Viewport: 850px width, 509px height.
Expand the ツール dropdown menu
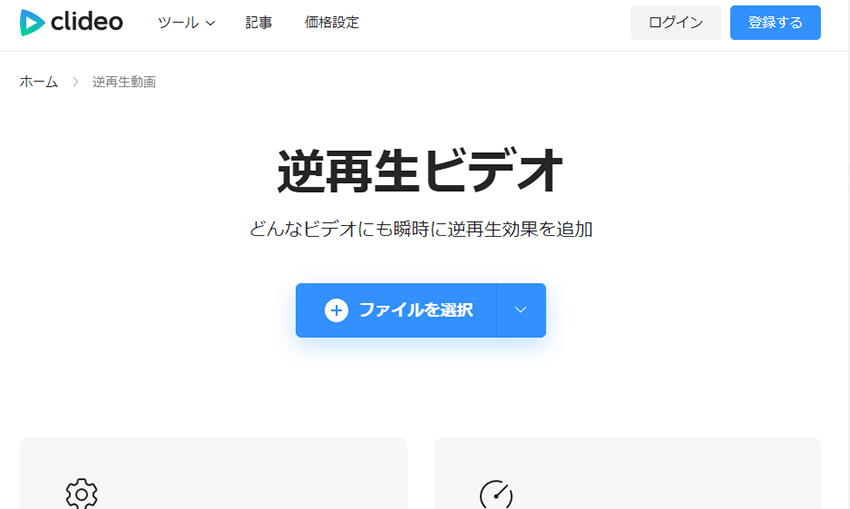(x=186, y=23)
